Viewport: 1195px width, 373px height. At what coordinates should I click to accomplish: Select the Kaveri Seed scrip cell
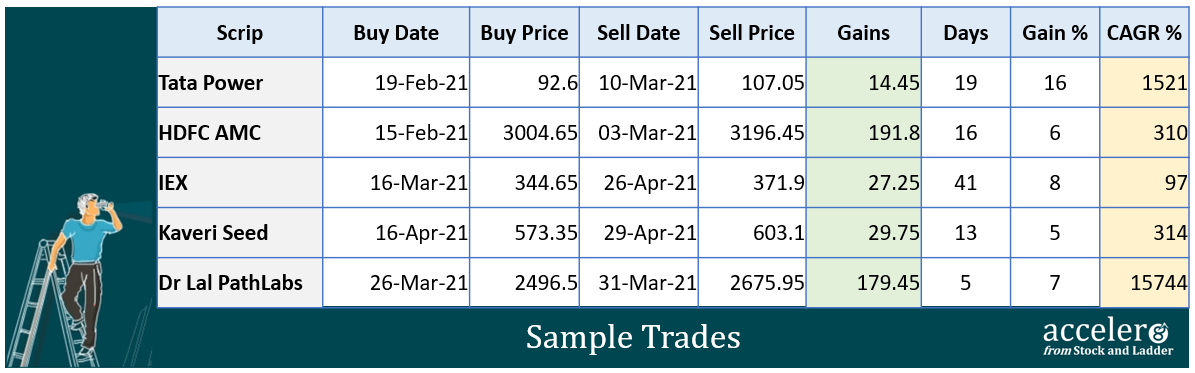point(239,233)
